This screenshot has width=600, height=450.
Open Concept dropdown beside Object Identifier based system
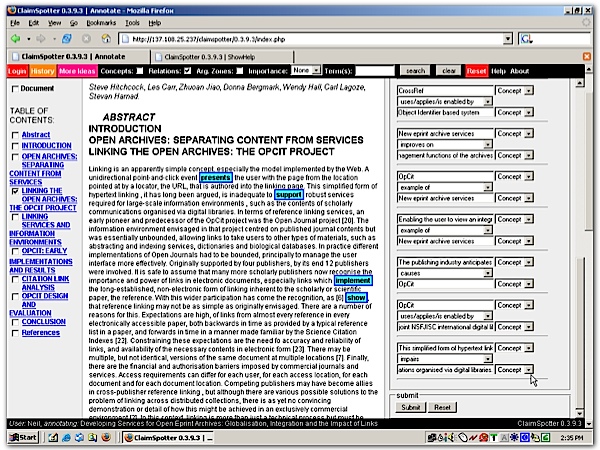click(515, 112)
